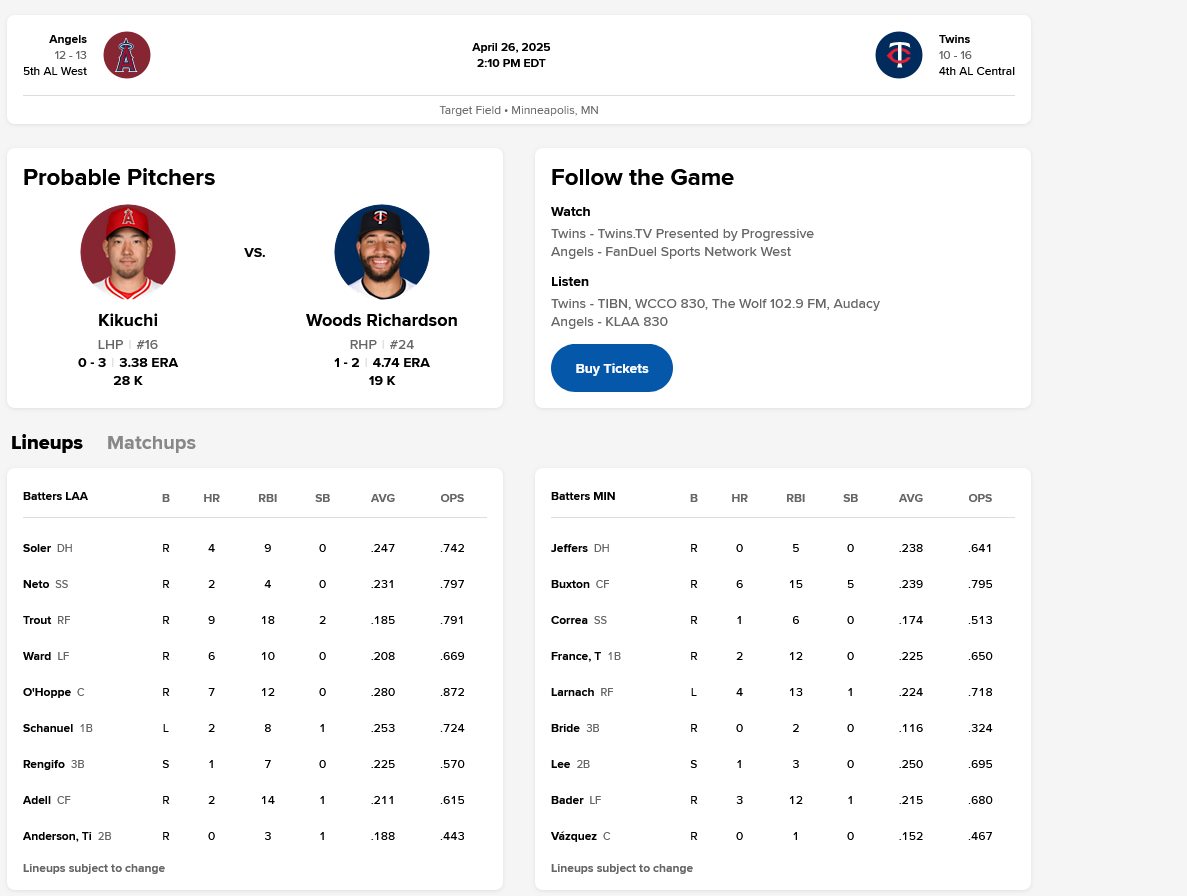Switch to the Matchups tab

click(151, 443)
